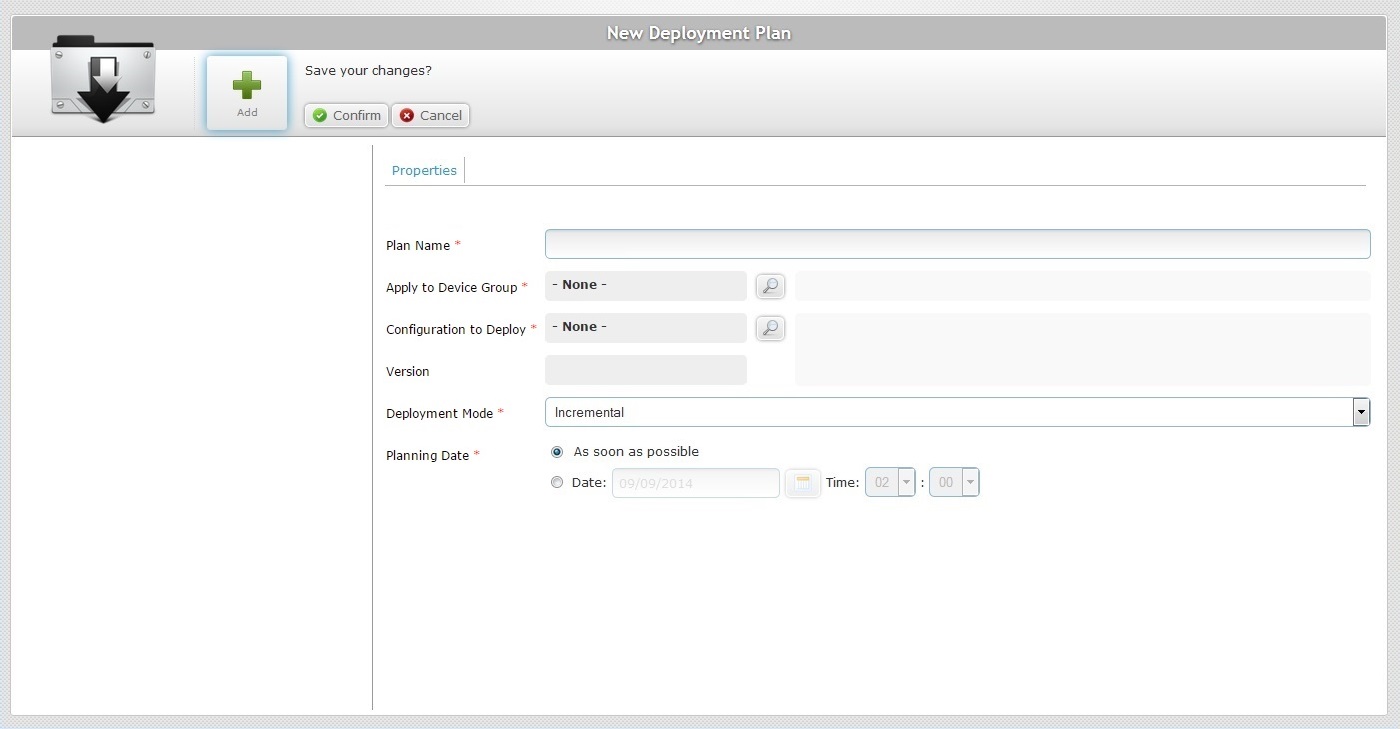The image size is (1400, 729).
Task: Click the Configuration to Deploy None field
Action: coord(646,328)
